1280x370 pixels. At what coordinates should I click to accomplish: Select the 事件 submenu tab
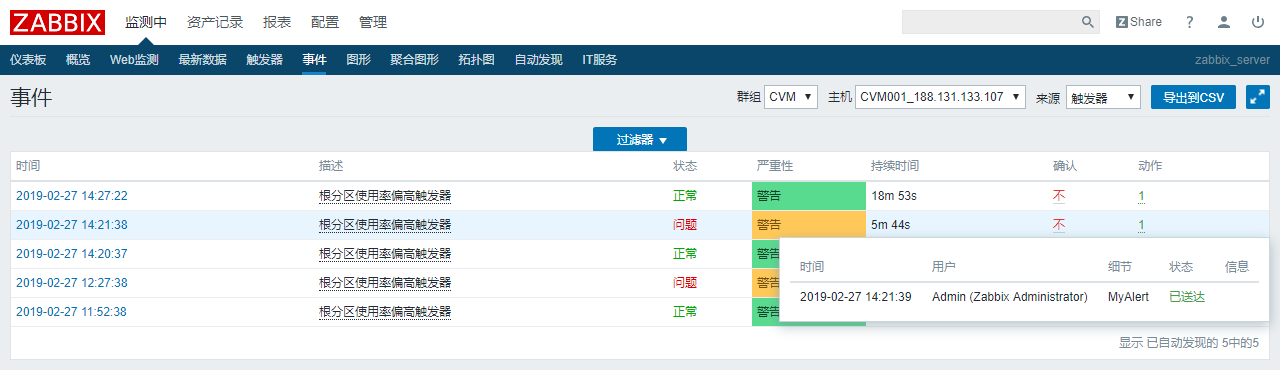315,60
